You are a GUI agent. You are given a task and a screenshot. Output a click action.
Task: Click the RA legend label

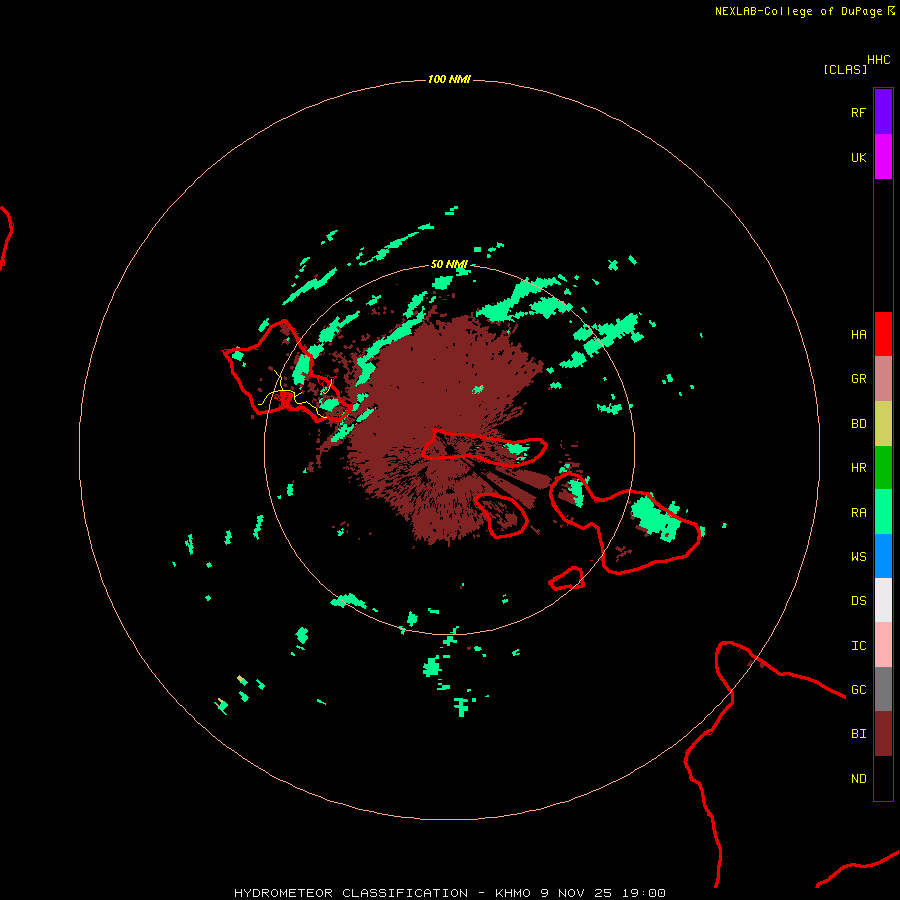tap(858, 513)
